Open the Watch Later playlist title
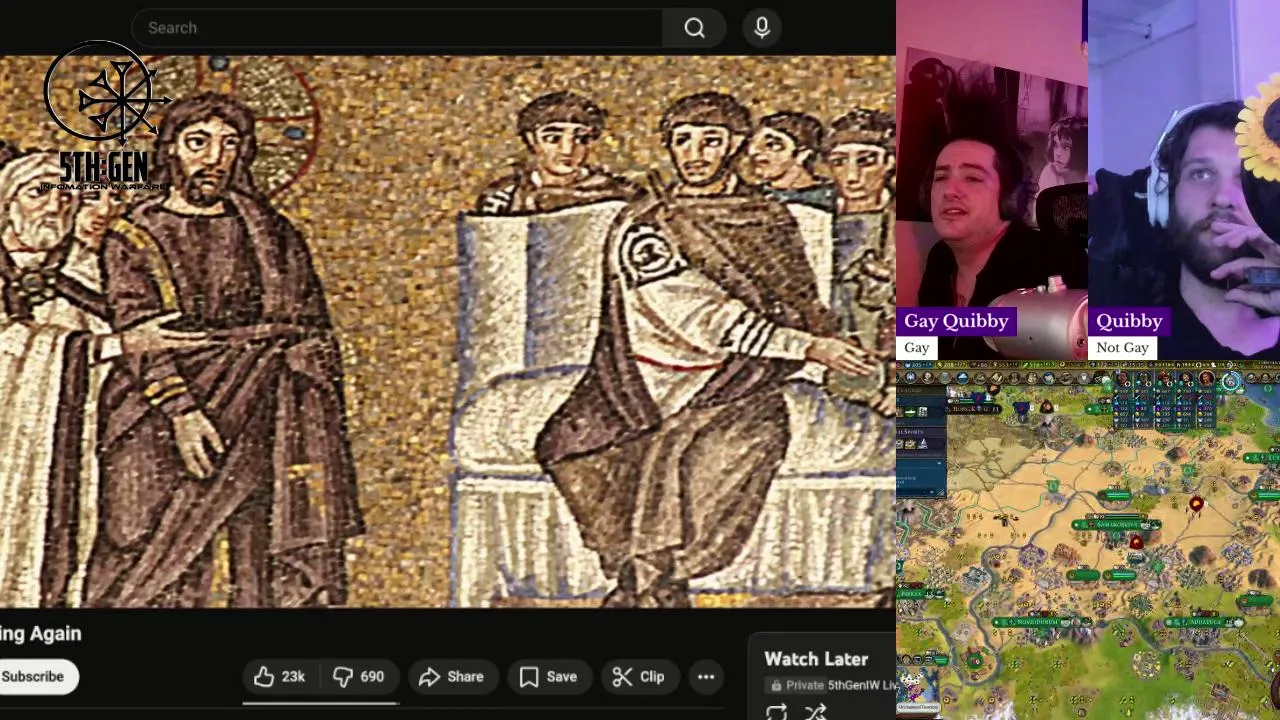The width and height of the screenshot is (1280, 720). tap(816, 659)
